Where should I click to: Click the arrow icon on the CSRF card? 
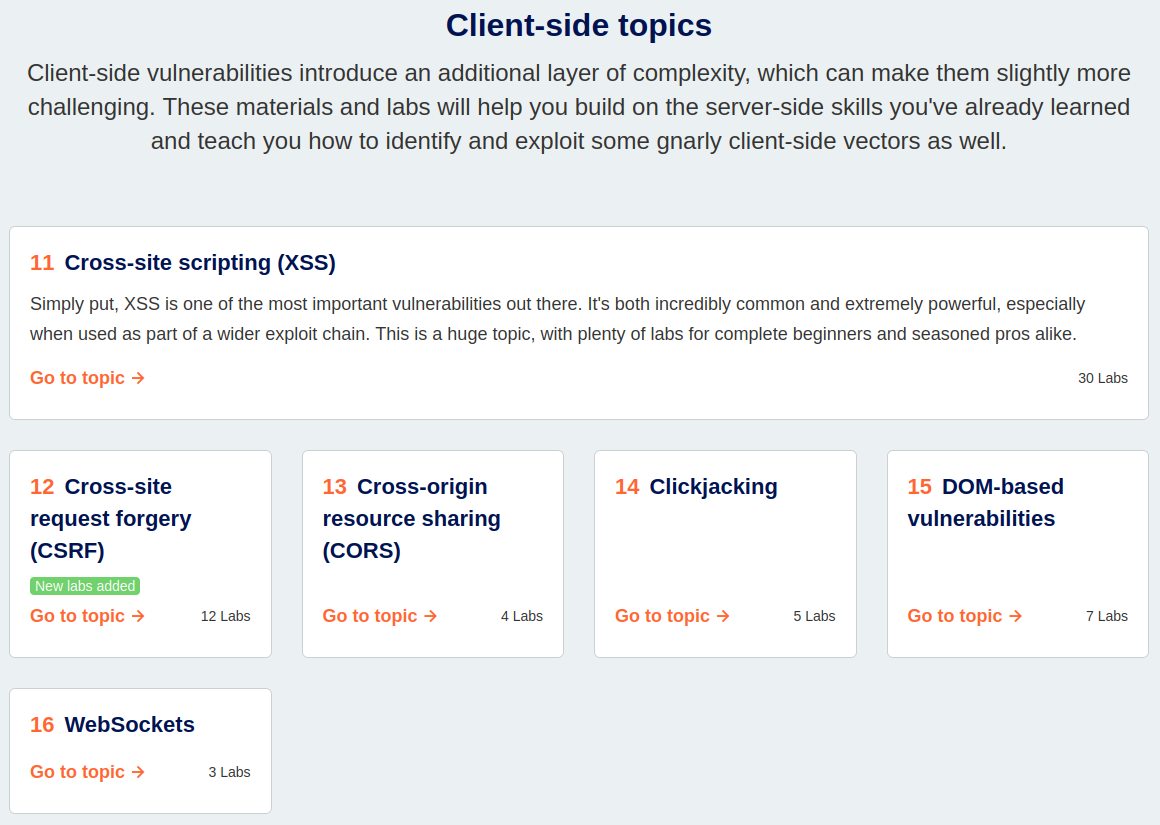[x=137, y=616]
